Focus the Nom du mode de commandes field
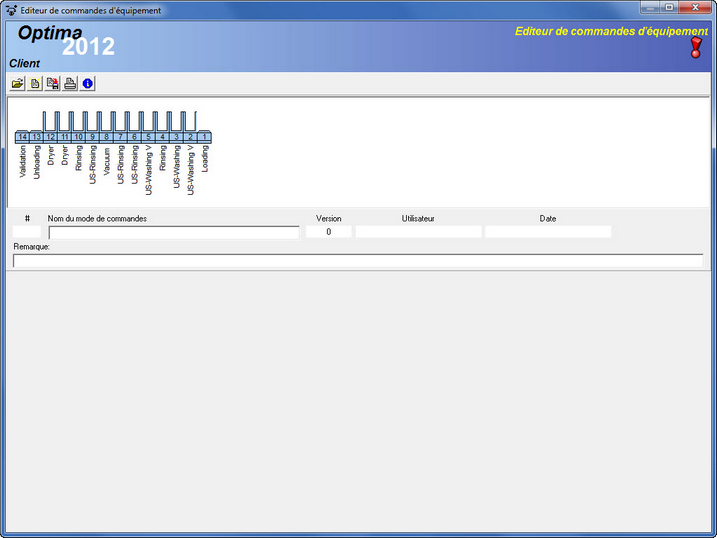Viewport: 717px width, 538px height. 174,232
